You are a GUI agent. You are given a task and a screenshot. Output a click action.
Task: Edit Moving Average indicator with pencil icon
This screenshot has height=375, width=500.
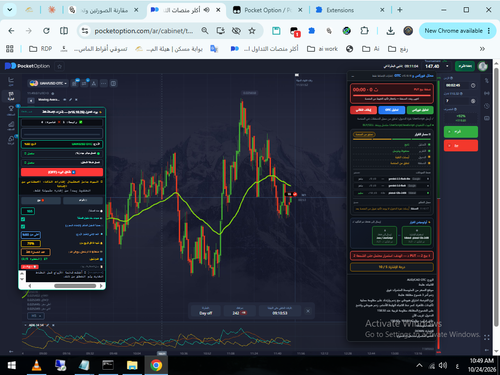point(71,100)
